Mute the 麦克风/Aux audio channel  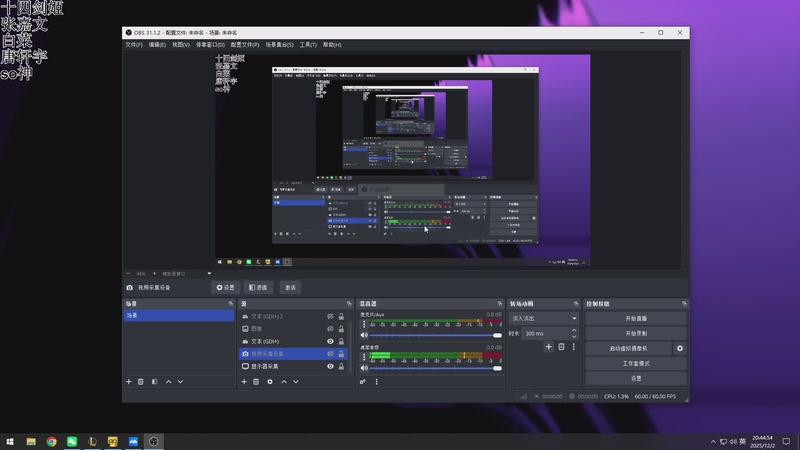coord(364,335)
